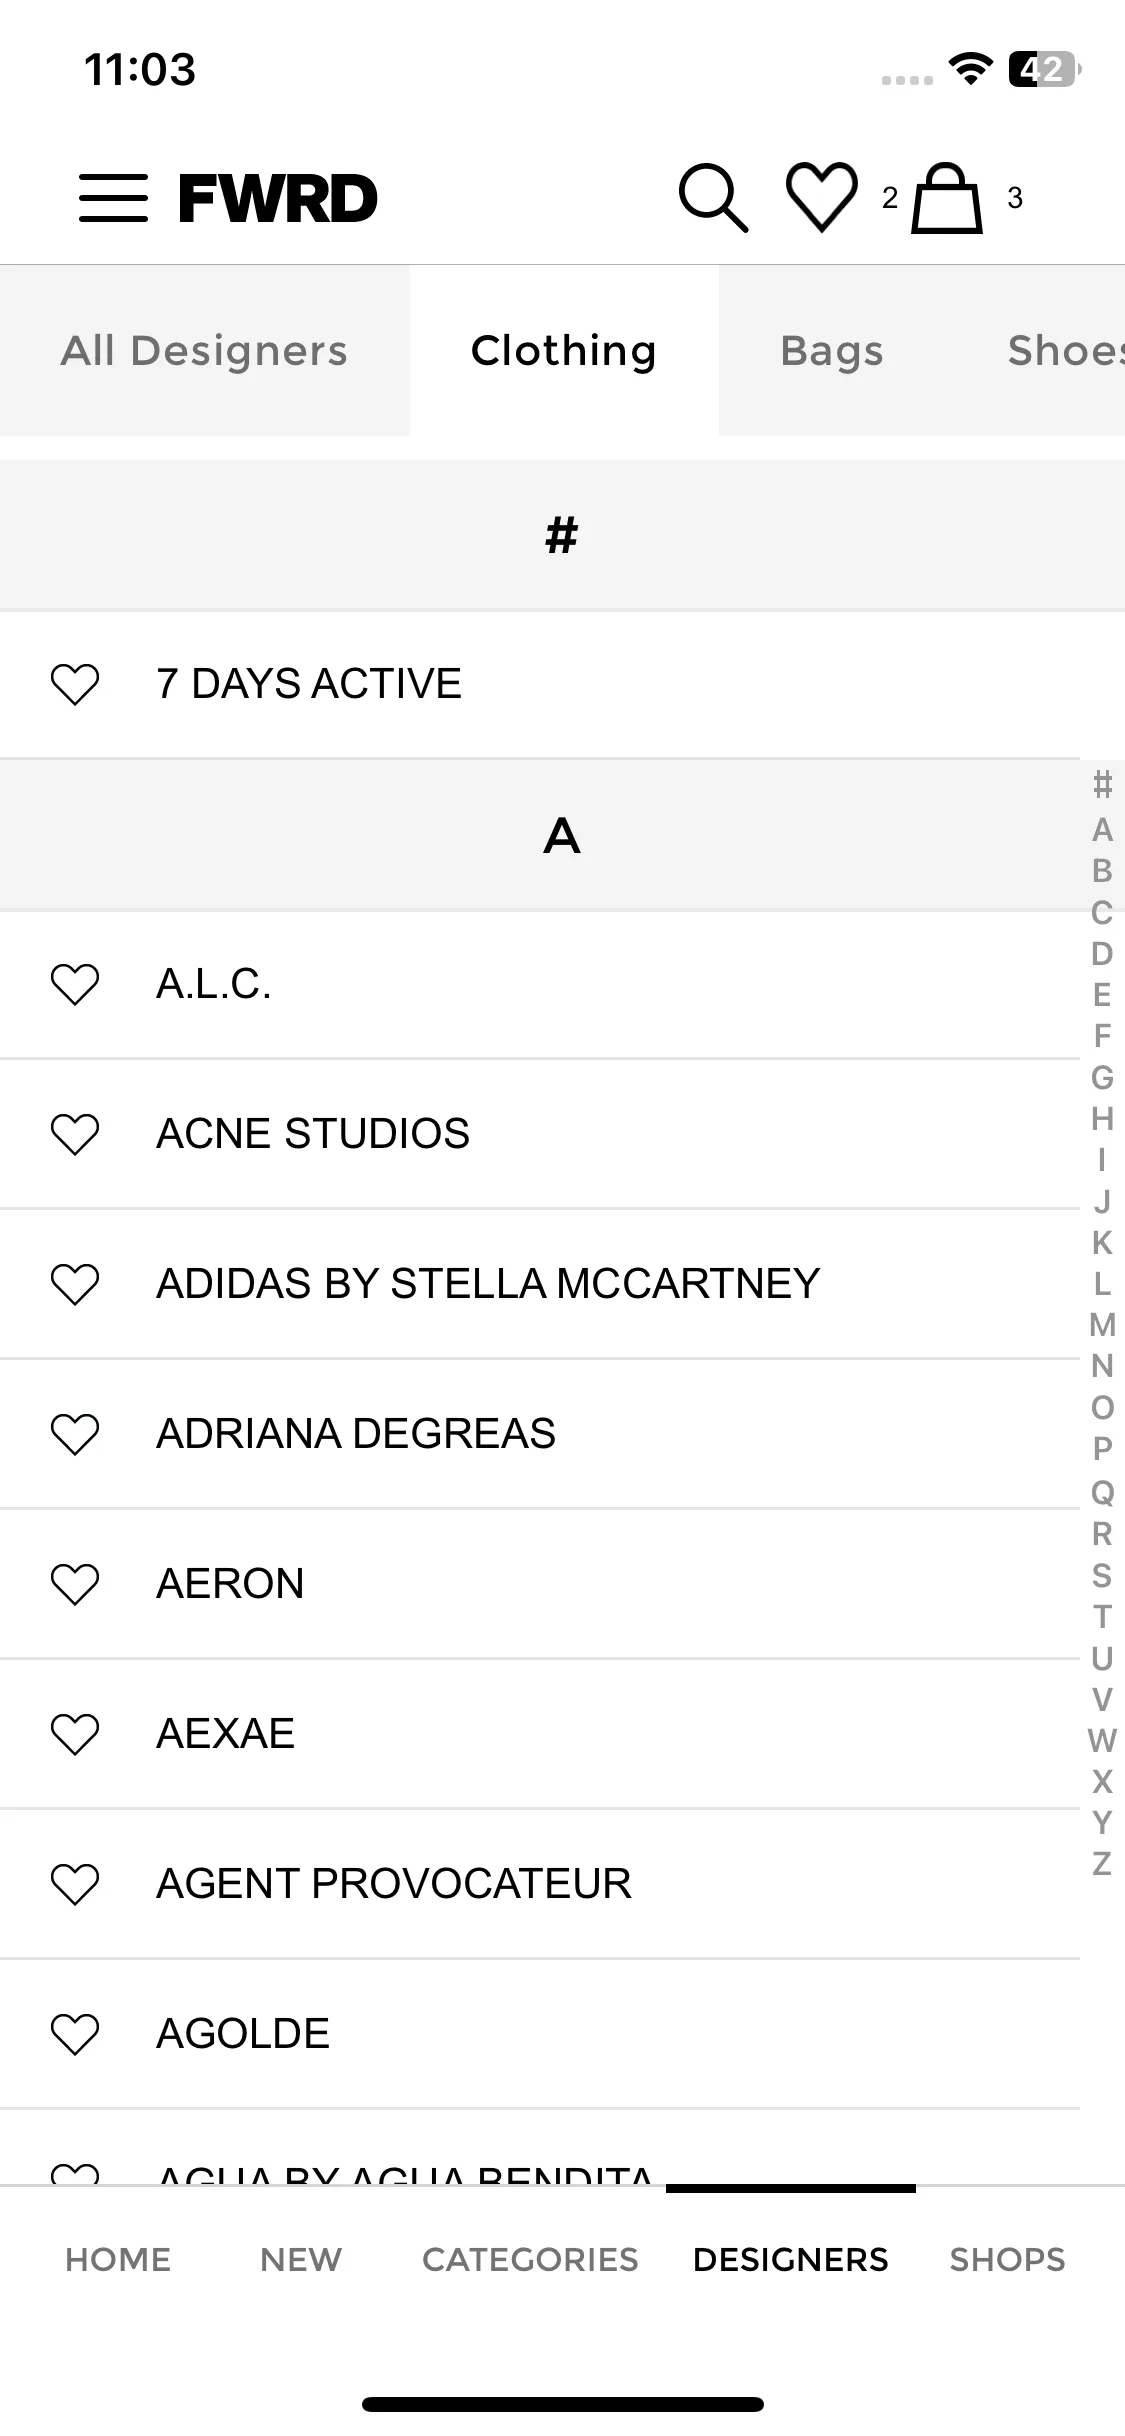This screenshot has width=1125, height=2436.
Task: Tap the FWRD logo
Action: pos(278,197)
